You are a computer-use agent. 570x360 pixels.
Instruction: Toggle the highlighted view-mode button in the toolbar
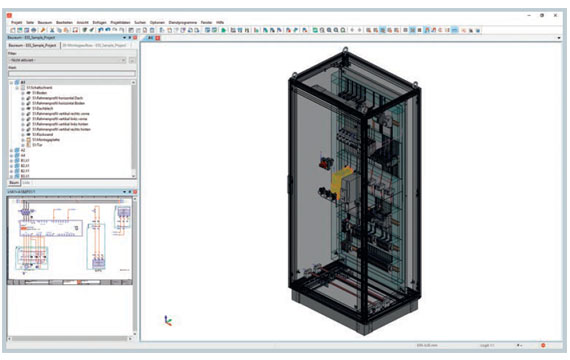click(382, 30)
